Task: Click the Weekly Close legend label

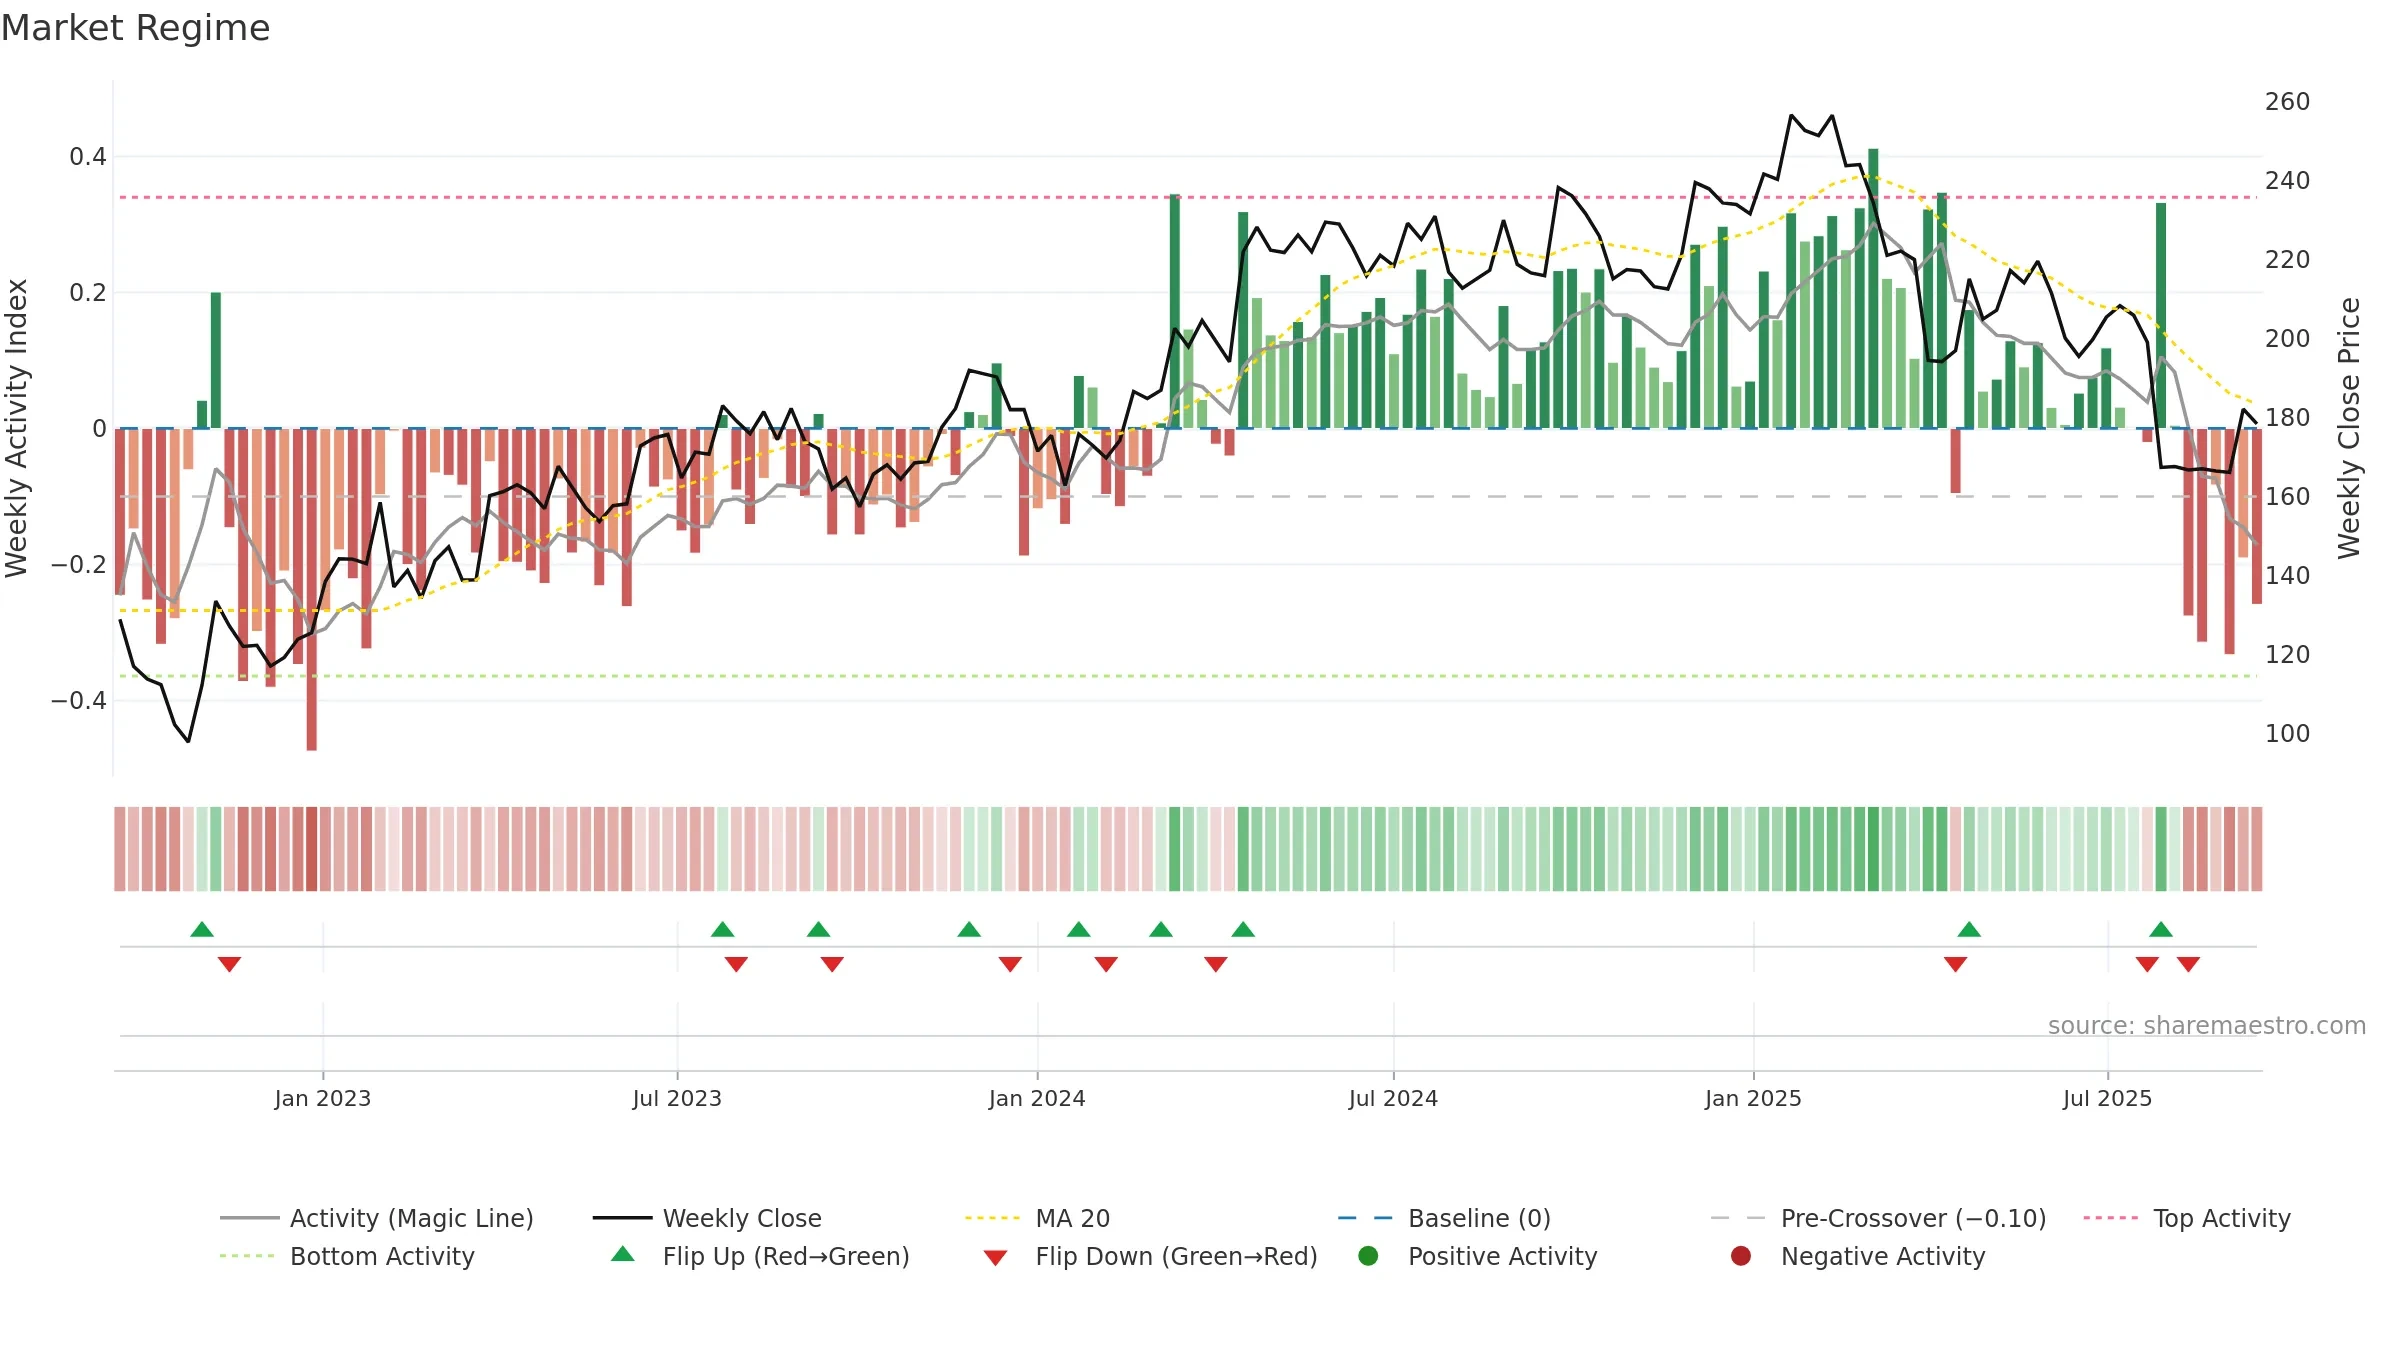Action: pyautogui.click(x=742, y=1218)
